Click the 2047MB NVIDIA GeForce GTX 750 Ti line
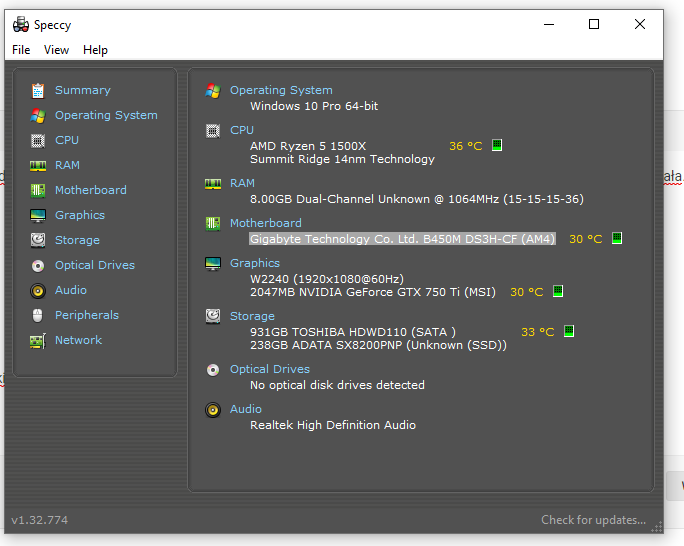 pos(373,292)
